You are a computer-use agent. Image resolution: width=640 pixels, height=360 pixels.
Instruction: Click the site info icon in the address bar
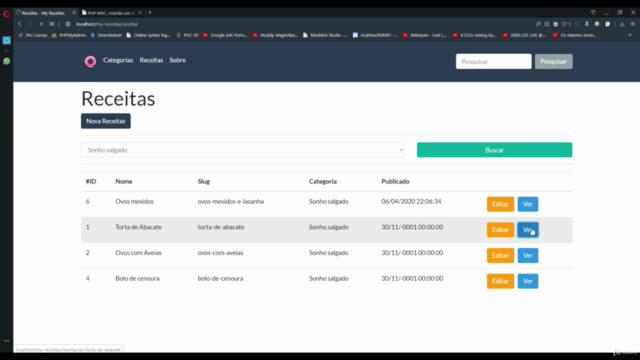[68, 24]
